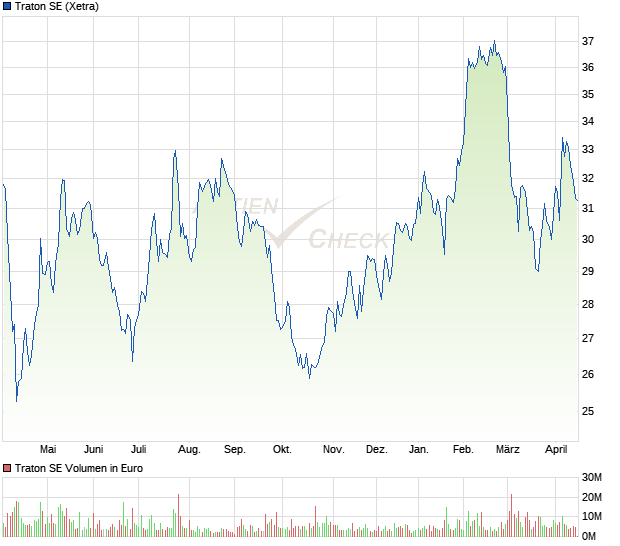
Task: Select the 'Traton SE Volumen in Euro' label
Action: [x=79, y=469]
